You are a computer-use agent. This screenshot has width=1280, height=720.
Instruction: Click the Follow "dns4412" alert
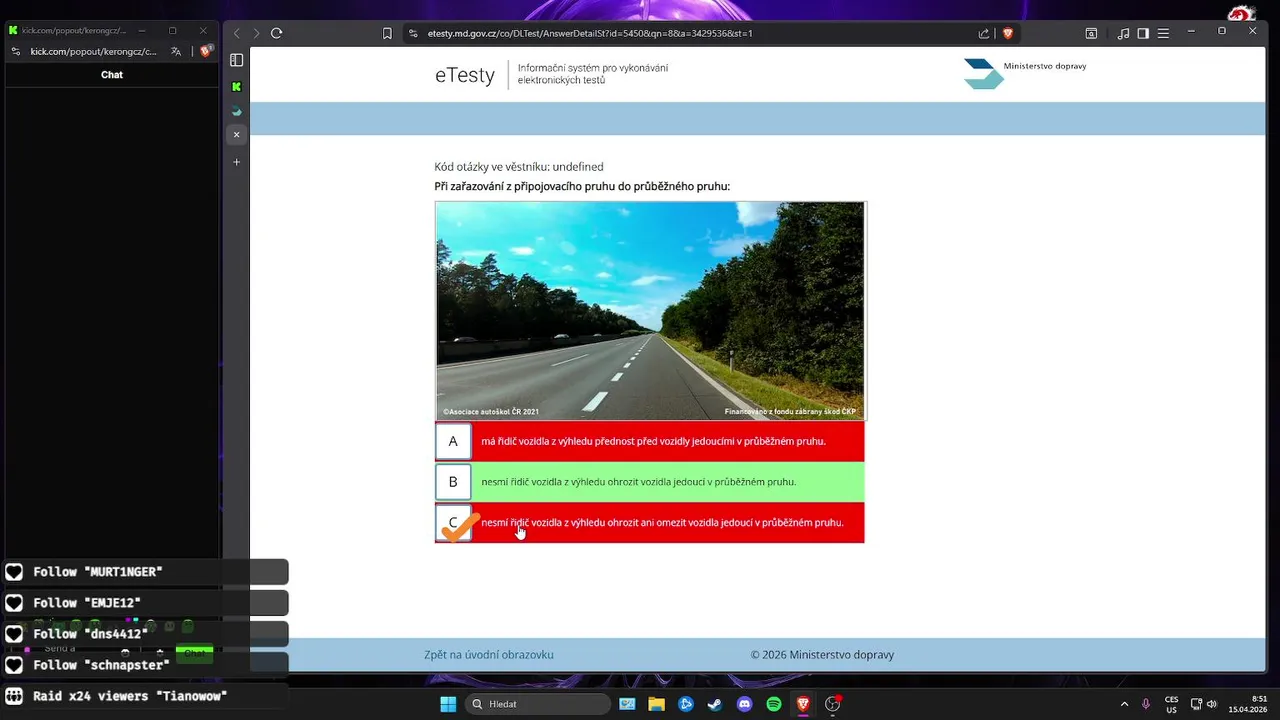tap(145, 634)
